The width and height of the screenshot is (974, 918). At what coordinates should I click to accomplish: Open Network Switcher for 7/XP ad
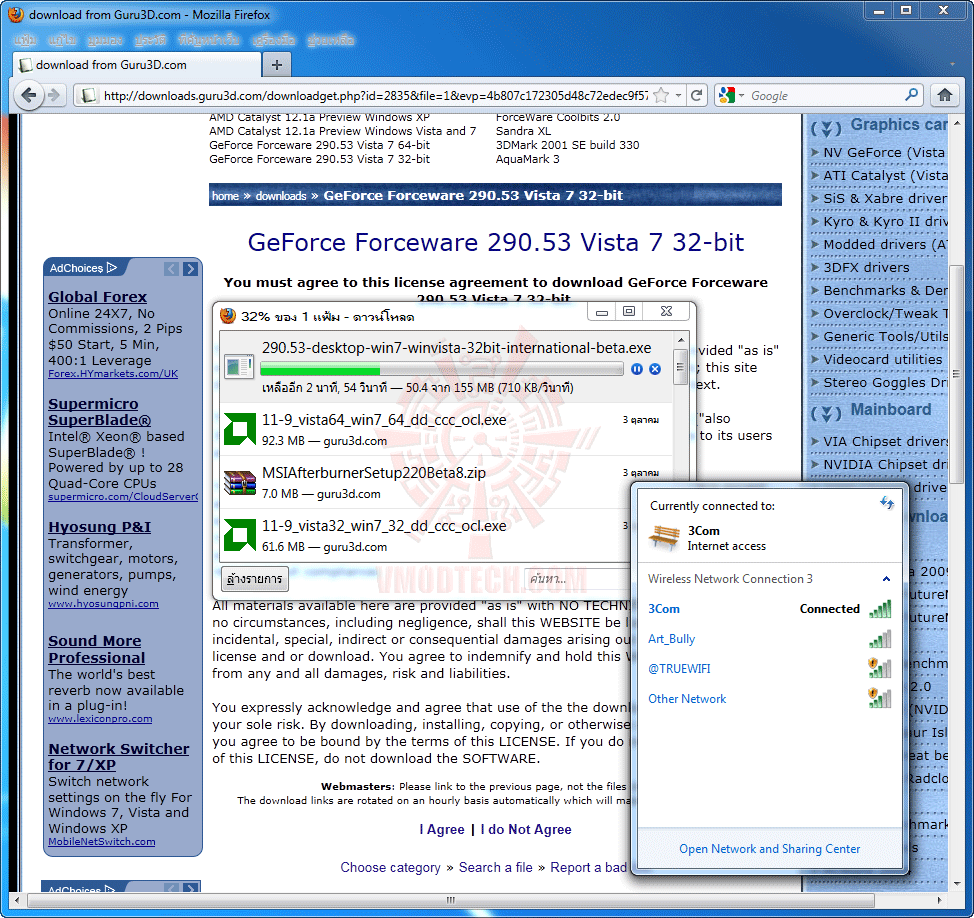119,757
